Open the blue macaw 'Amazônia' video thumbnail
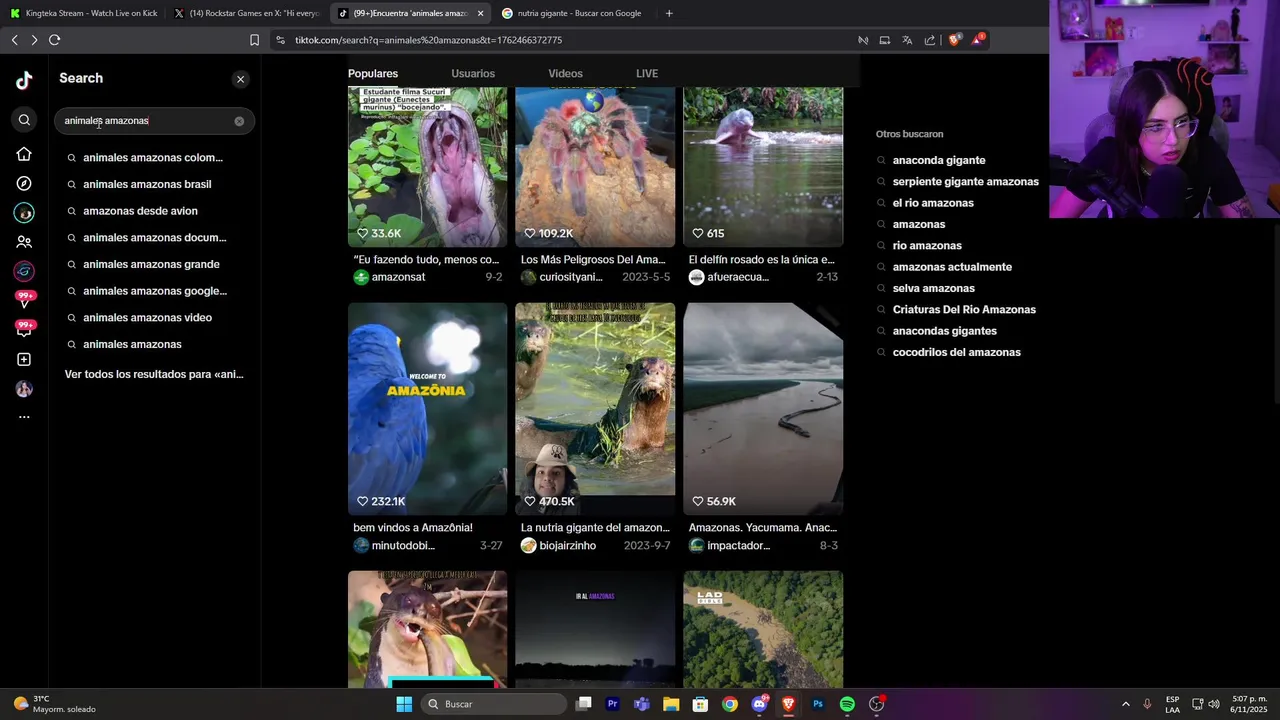 click(427, 408)
